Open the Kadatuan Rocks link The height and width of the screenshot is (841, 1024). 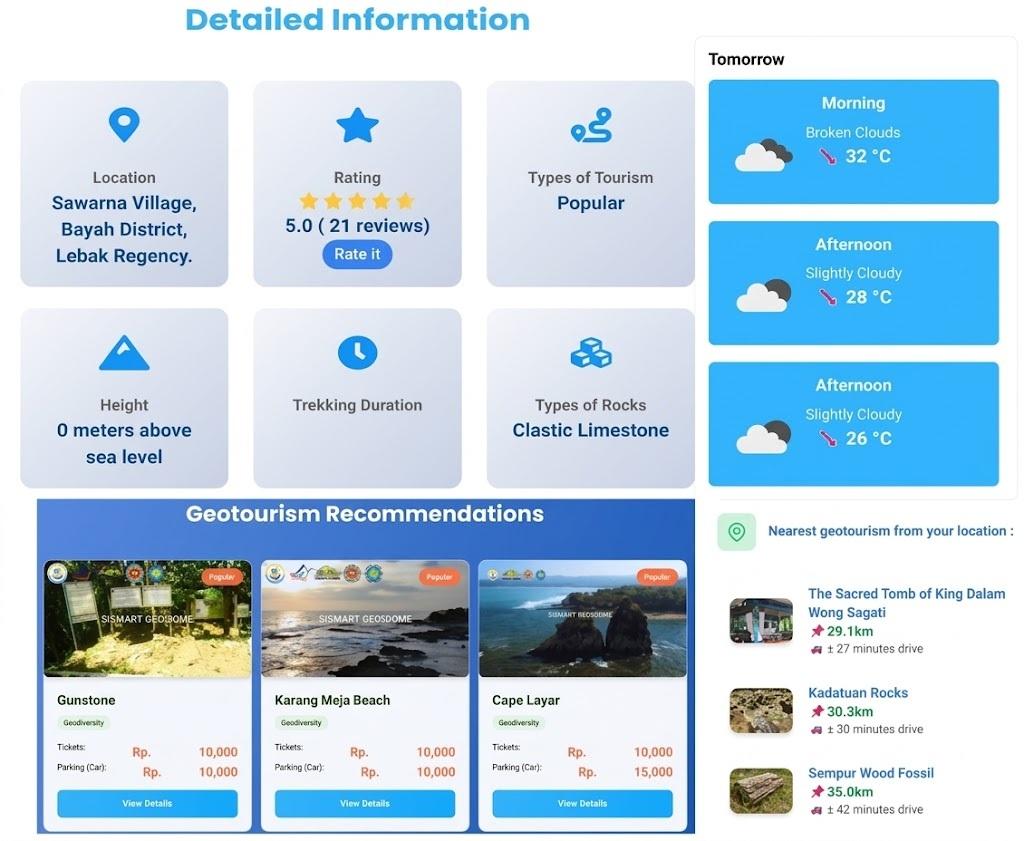857,693
